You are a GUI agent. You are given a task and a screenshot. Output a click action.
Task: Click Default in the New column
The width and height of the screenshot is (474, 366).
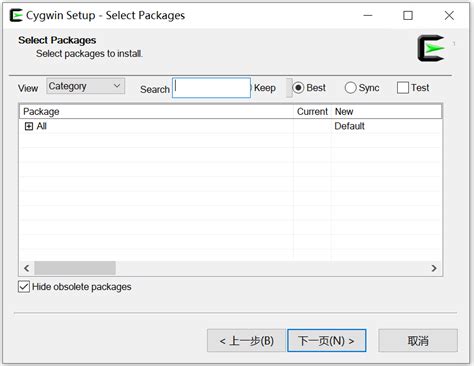click(x=349, y=126)
